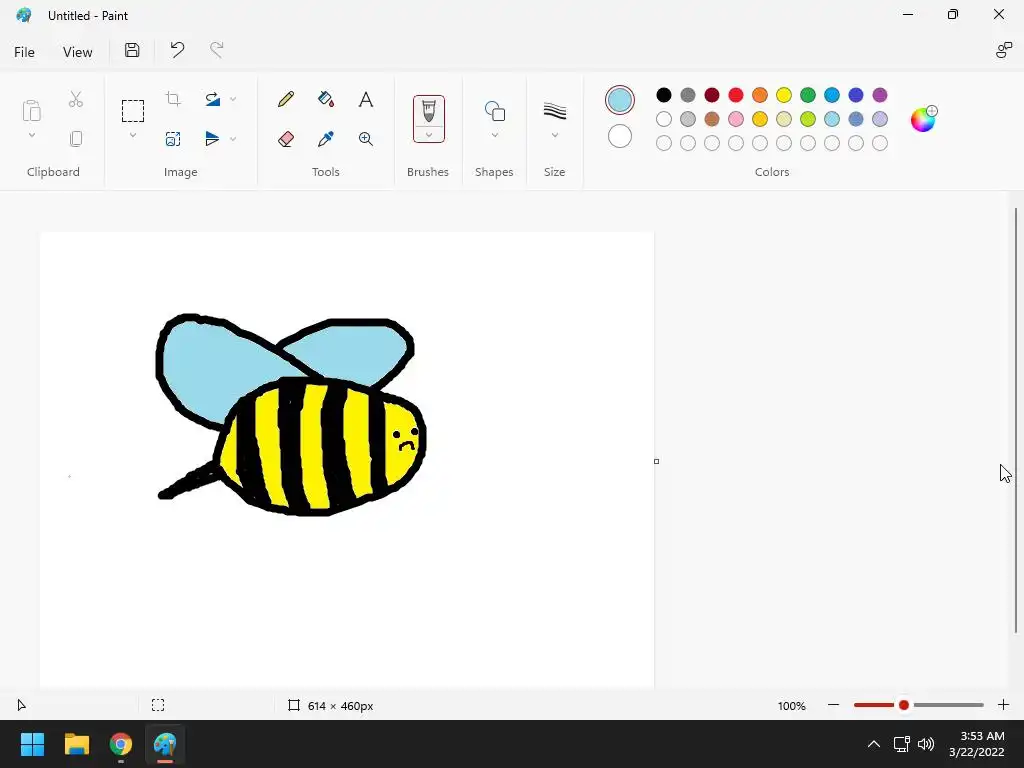Screen dimensions: 1024x768
Task: Click the Redo arrow
Action: pyautogui.click(x=216, y=50)
